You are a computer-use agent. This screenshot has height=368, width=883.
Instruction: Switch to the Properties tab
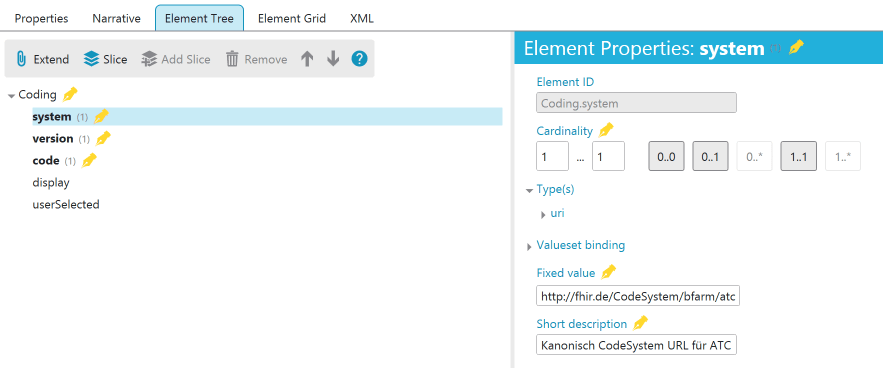(41, 19)
